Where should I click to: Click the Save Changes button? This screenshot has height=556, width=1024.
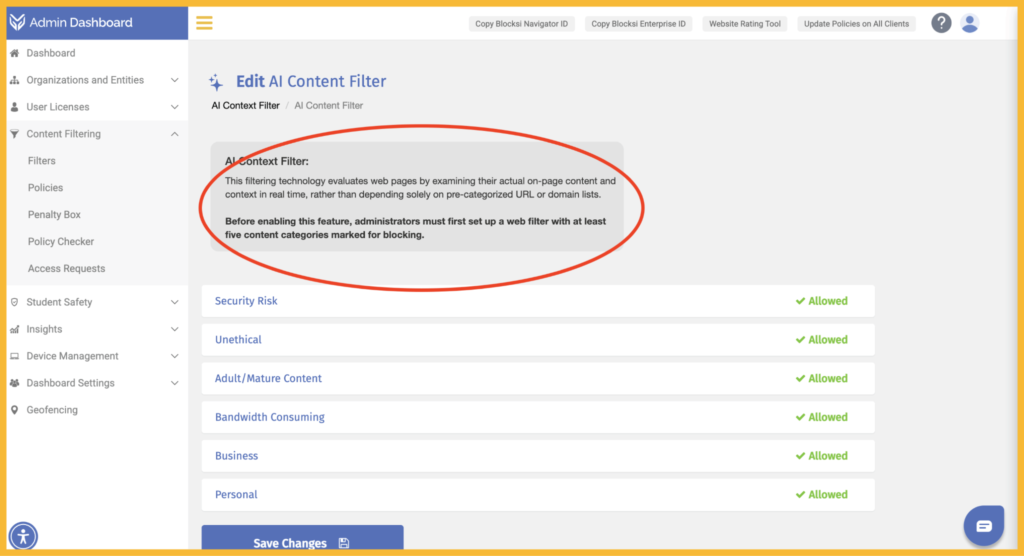click(302, 538)
